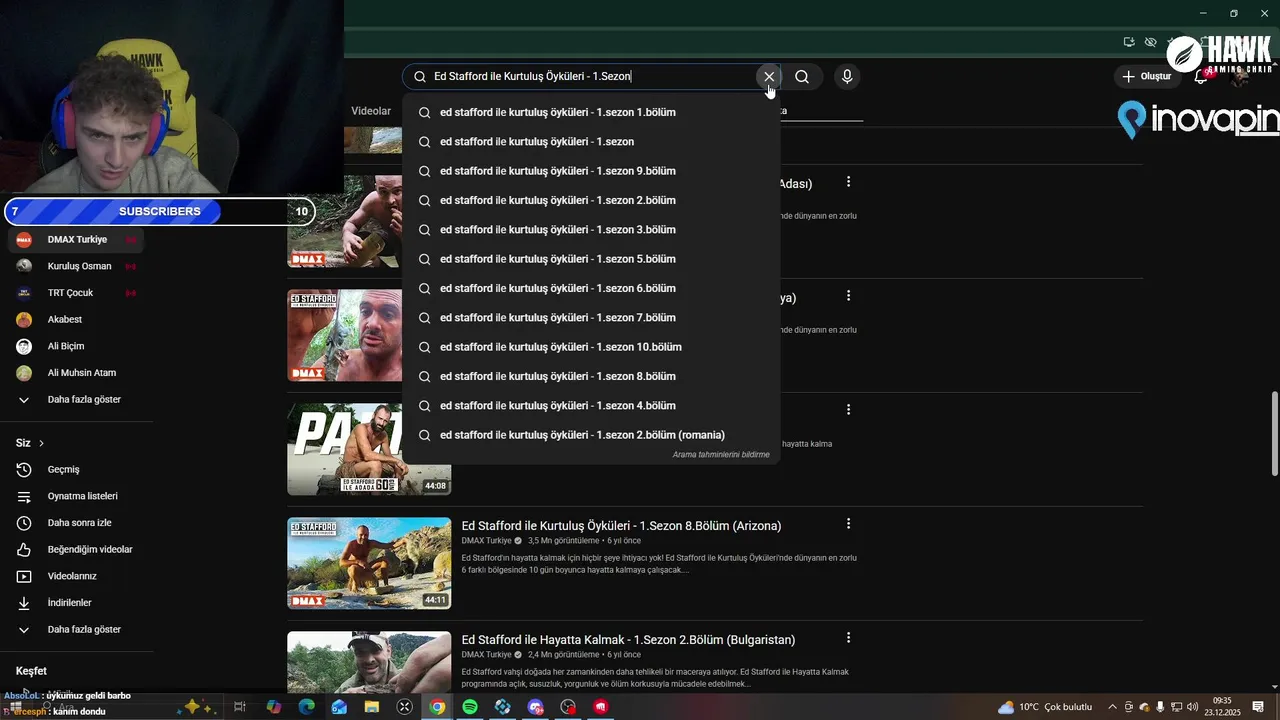The image size is (1280, 720).
Task: Click the magnifier search button
Action: pos(802,76)
